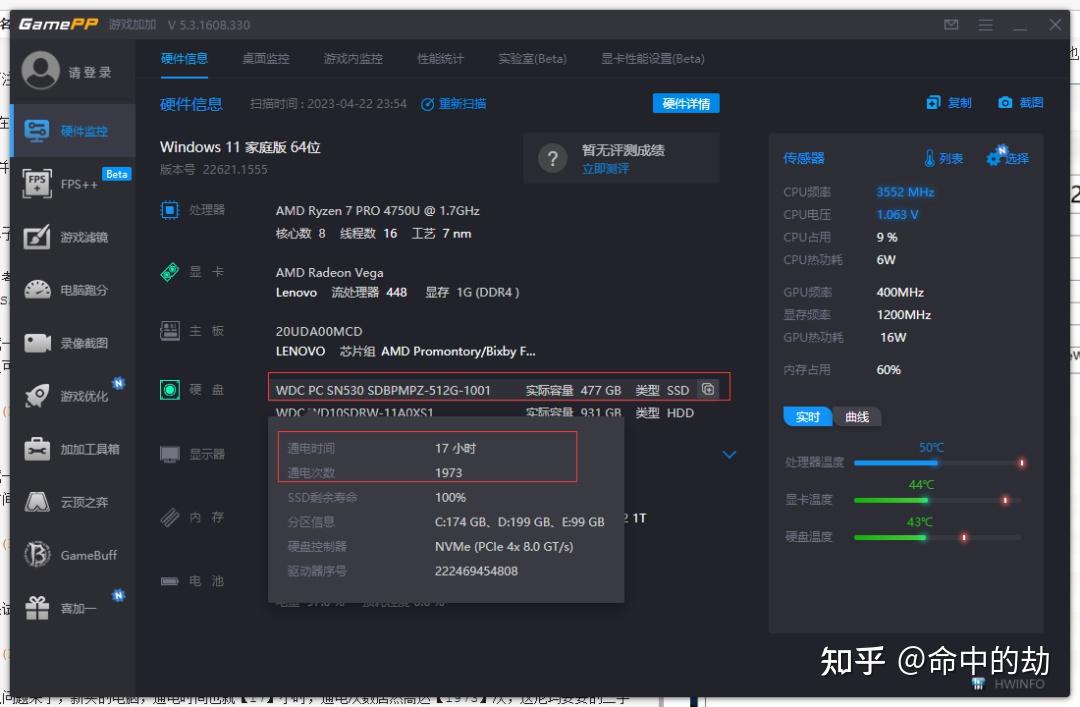Click the 内存占用 60% value

pos(889,370)
